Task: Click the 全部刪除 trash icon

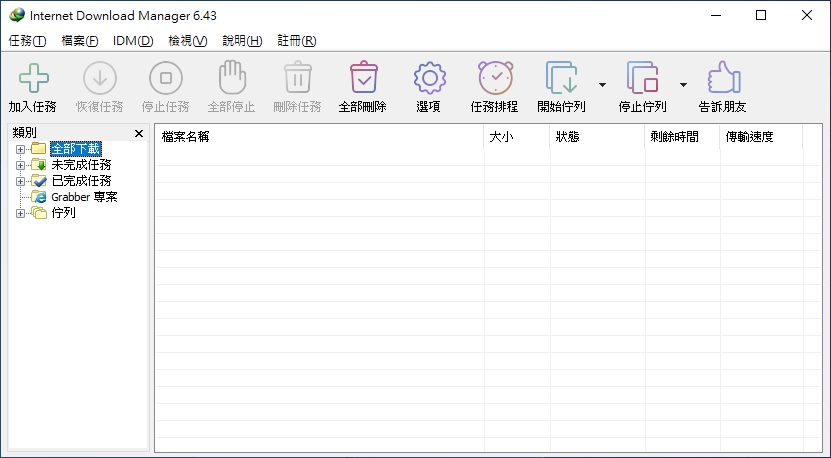Action: click(364, 78)
